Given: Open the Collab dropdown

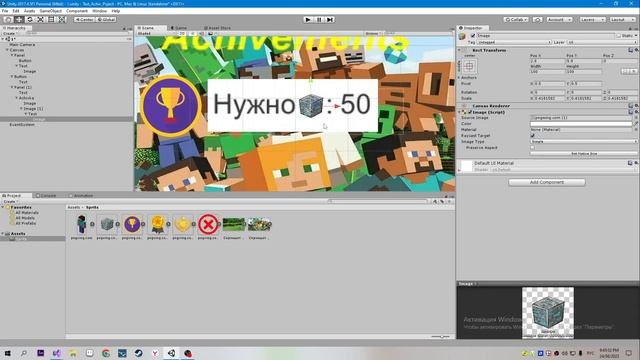Looking at the screenshot, I should [x=516, y=19].
